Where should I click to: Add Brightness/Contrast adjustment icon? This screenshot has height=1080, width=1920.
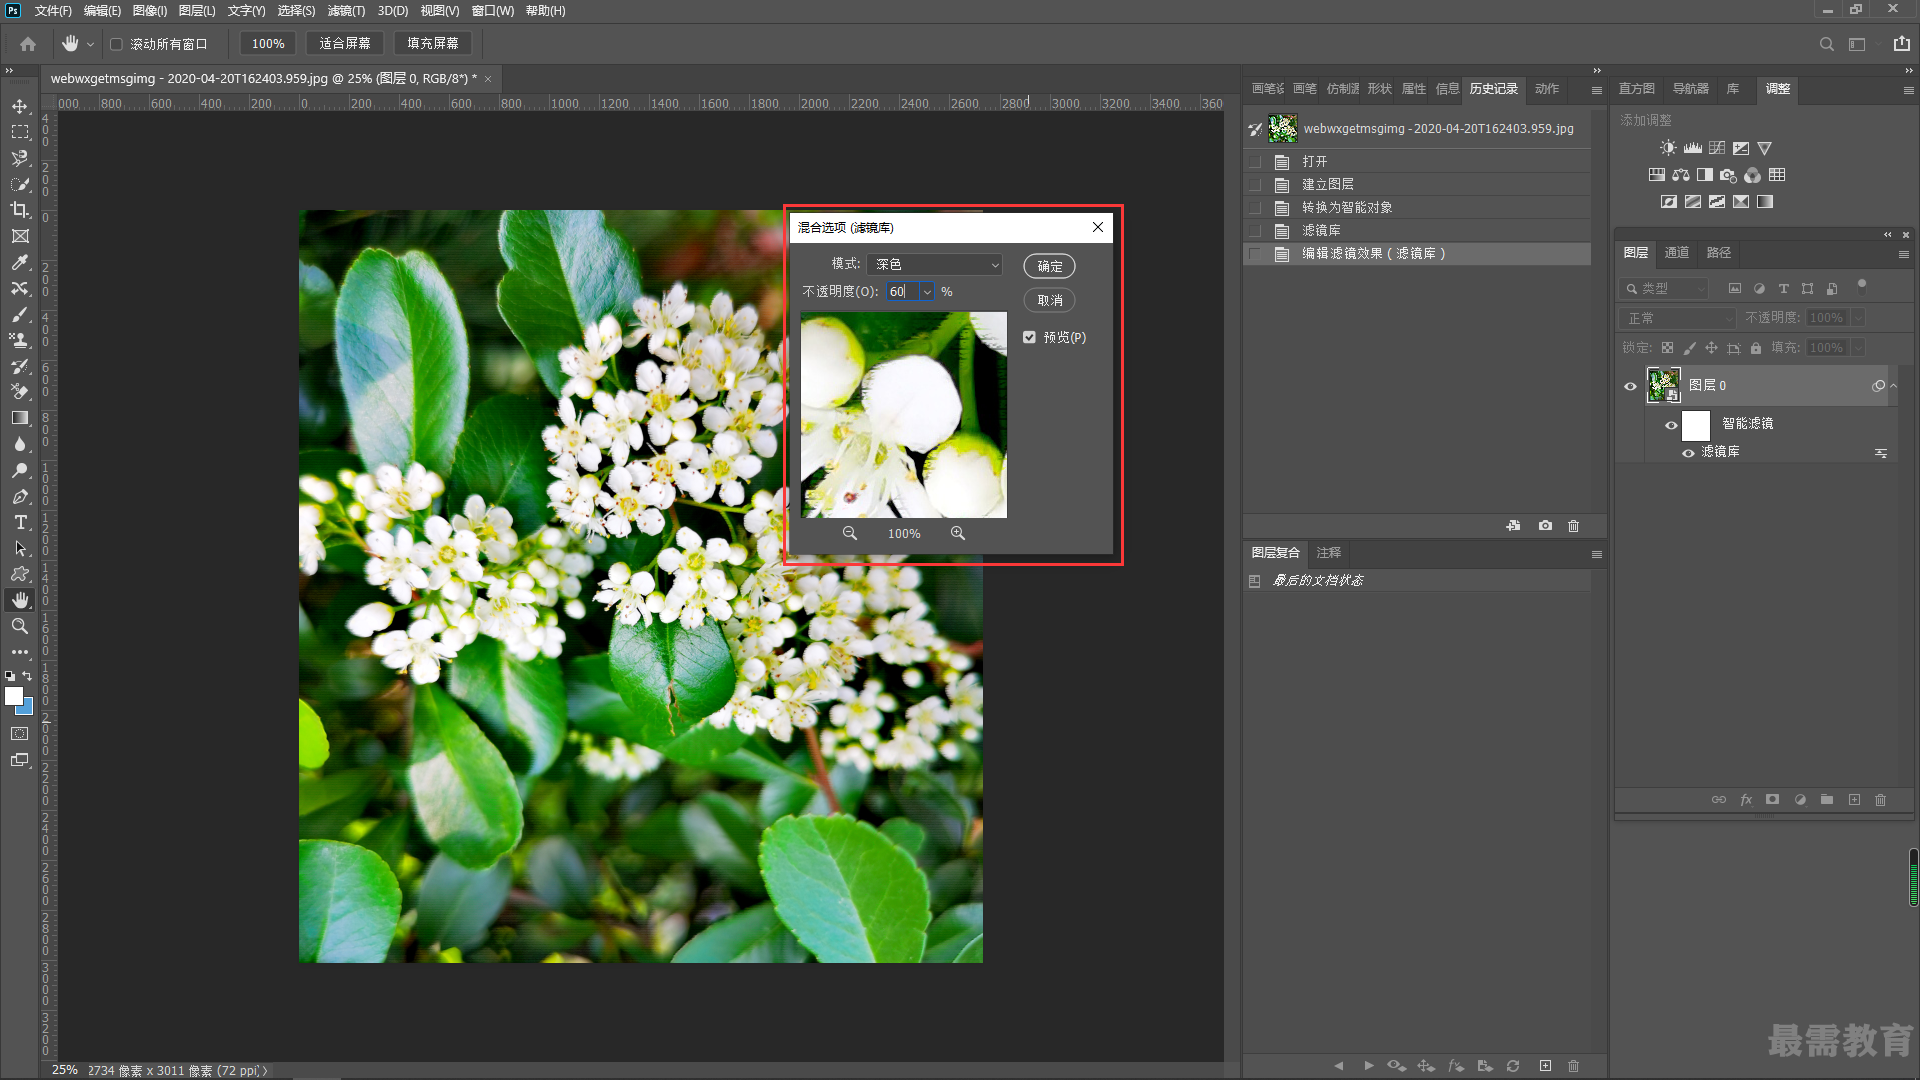[1667, 148]
